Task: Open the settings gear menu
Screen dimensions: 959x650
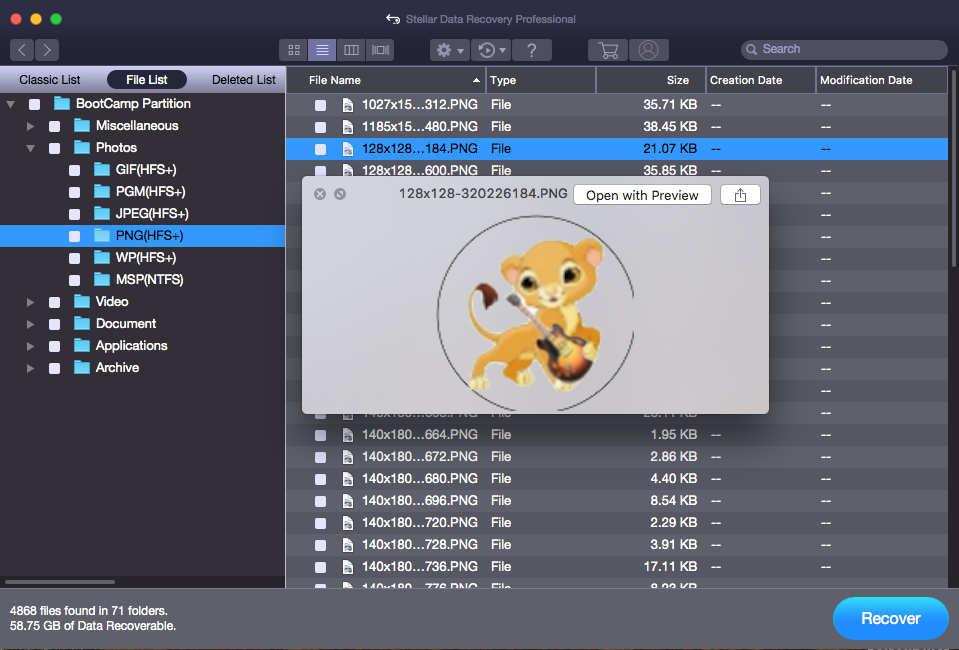Action: [x=450, y=50]
